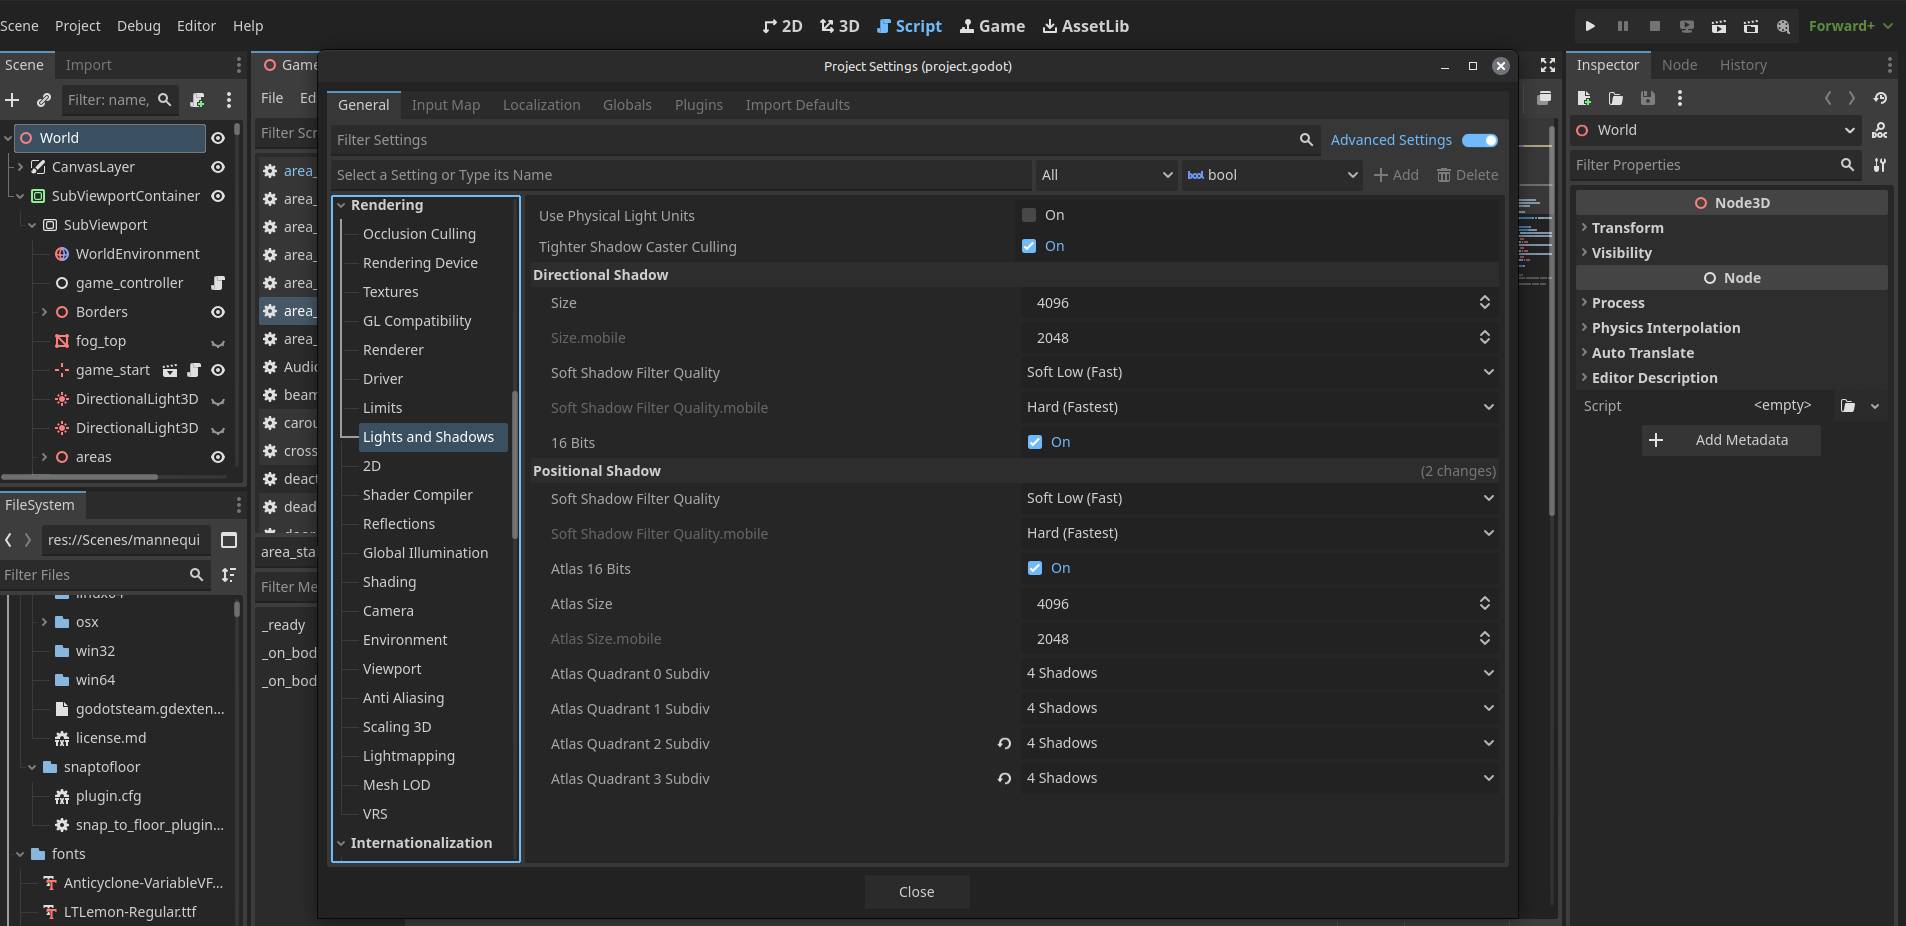Viewport: 1906px width, 926px height.
Task: Hide the CanvasLayer node with eye icon
Action: pos(218,167)
